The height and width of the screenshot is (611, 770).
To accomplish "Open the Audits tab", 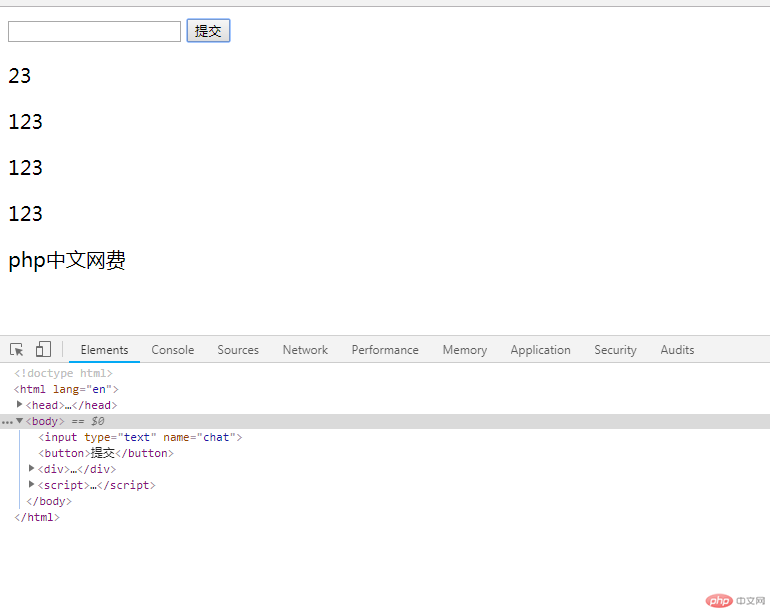I will tap(677, 350).
